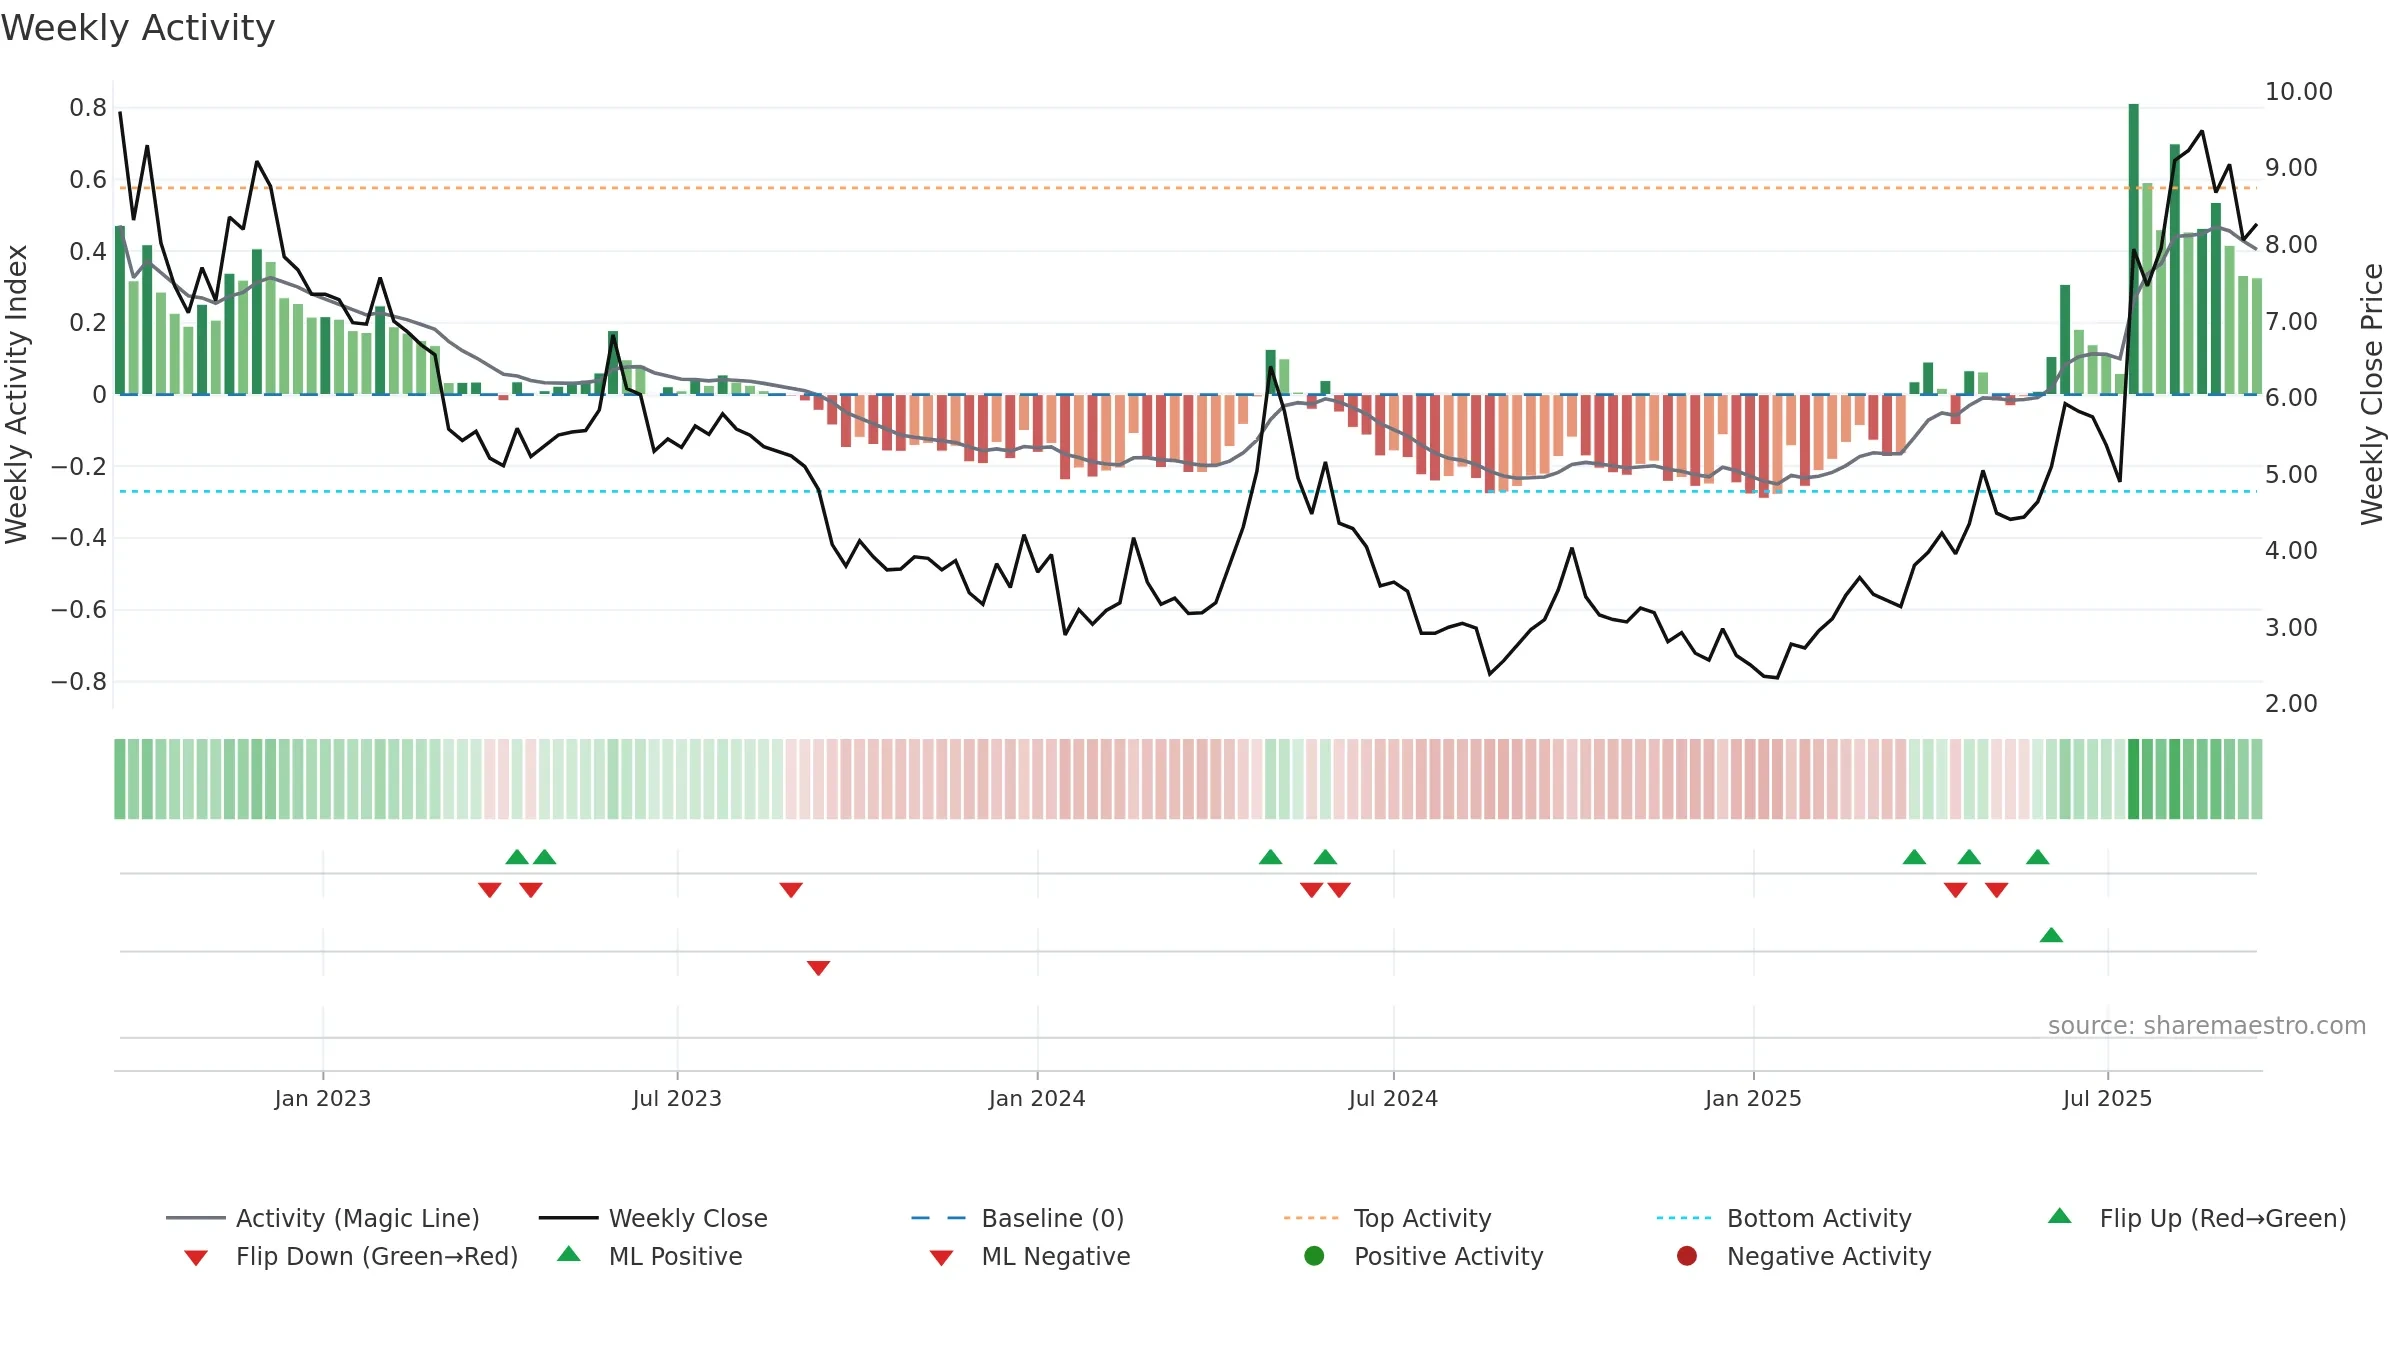
Task: Click the 0.6 left axis tick label
Action: click(x=87, y=179)
